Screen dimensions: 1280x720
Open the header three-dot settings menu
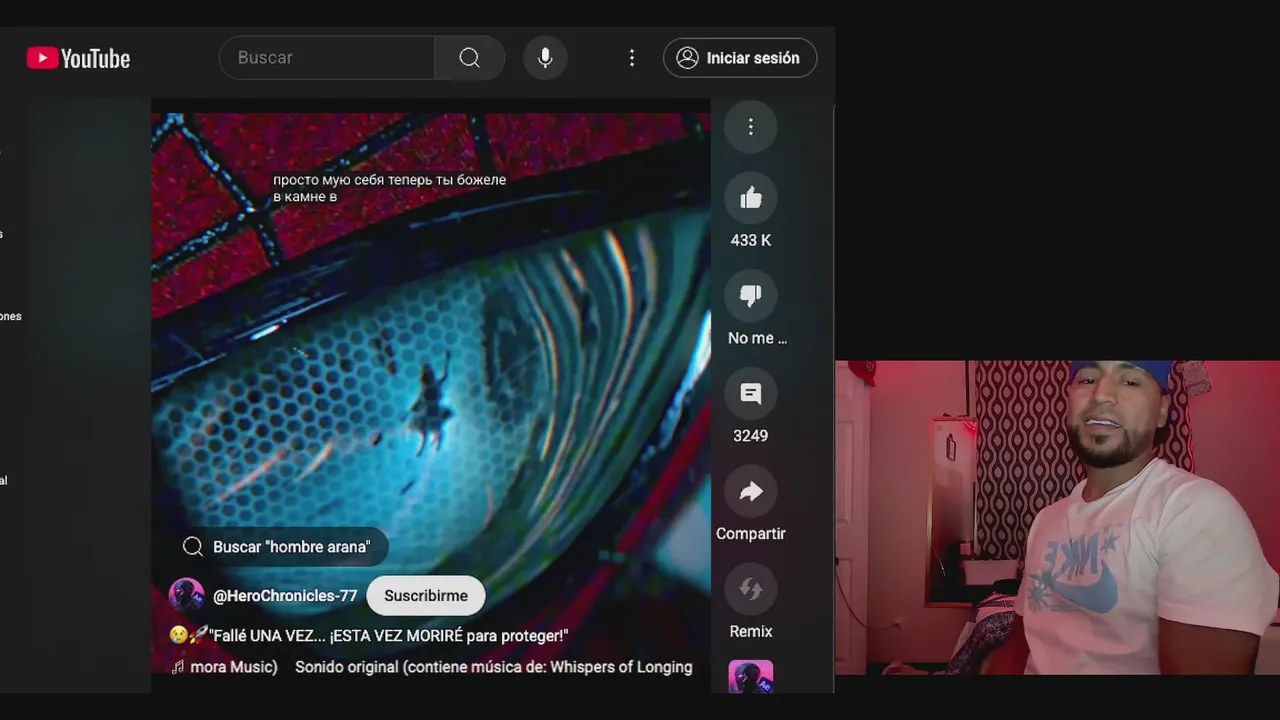(631, 58)
